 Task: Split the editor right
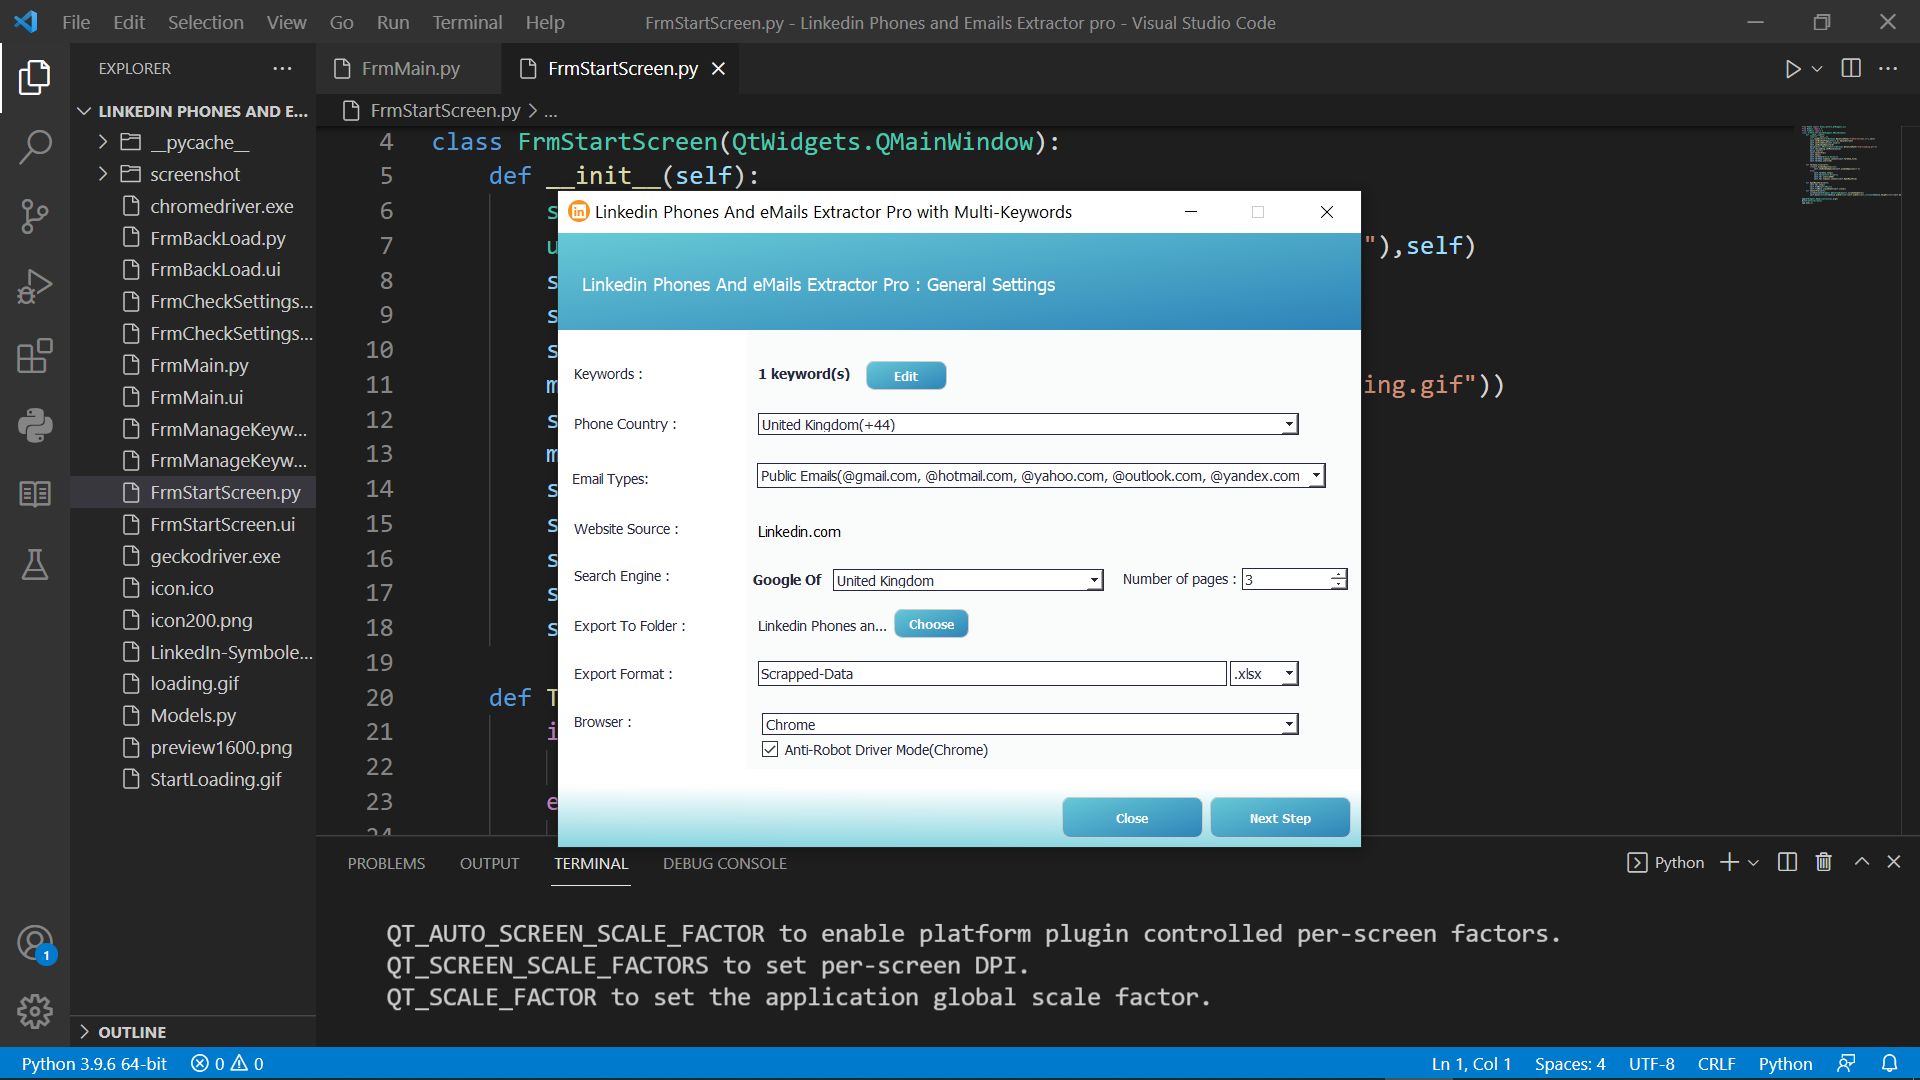point(1851,68)
